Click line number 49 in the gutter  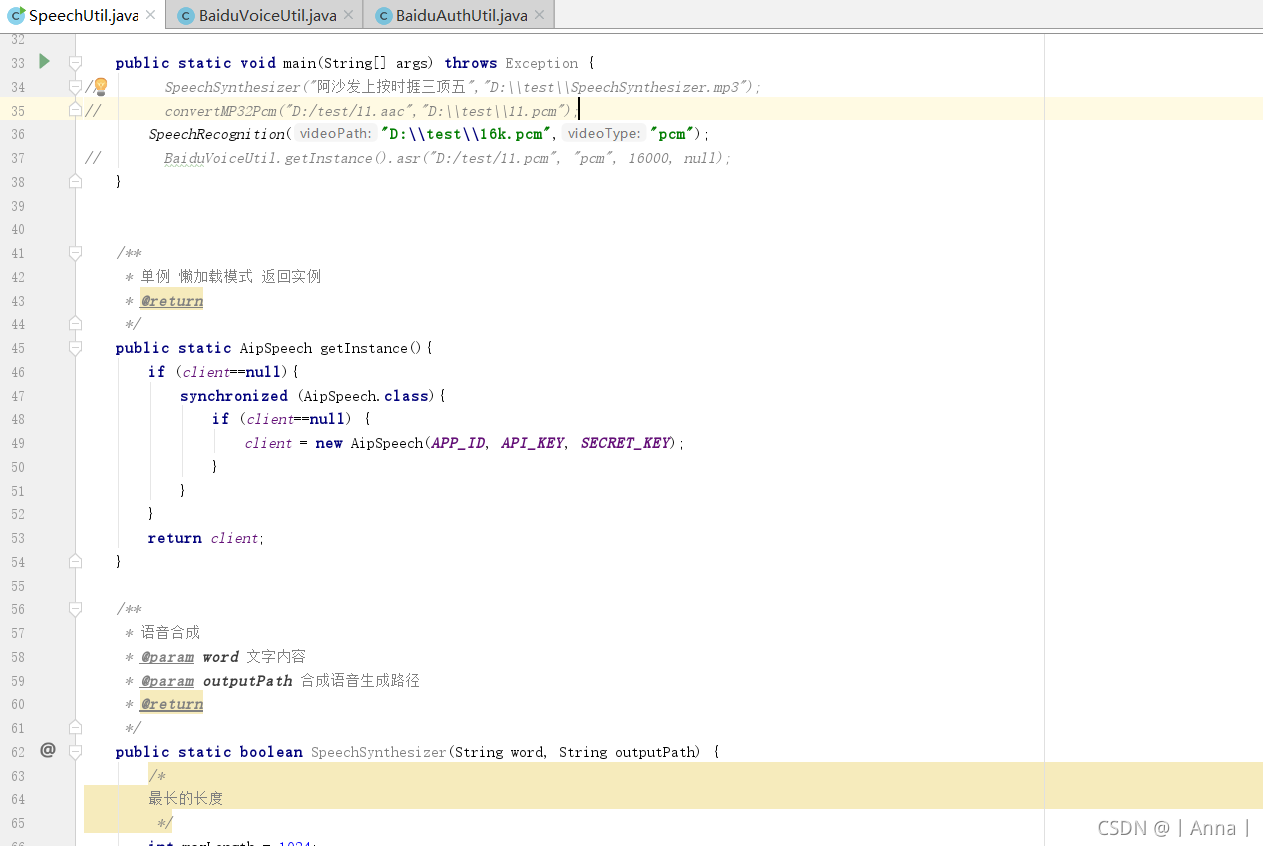[x=18, y=443]
